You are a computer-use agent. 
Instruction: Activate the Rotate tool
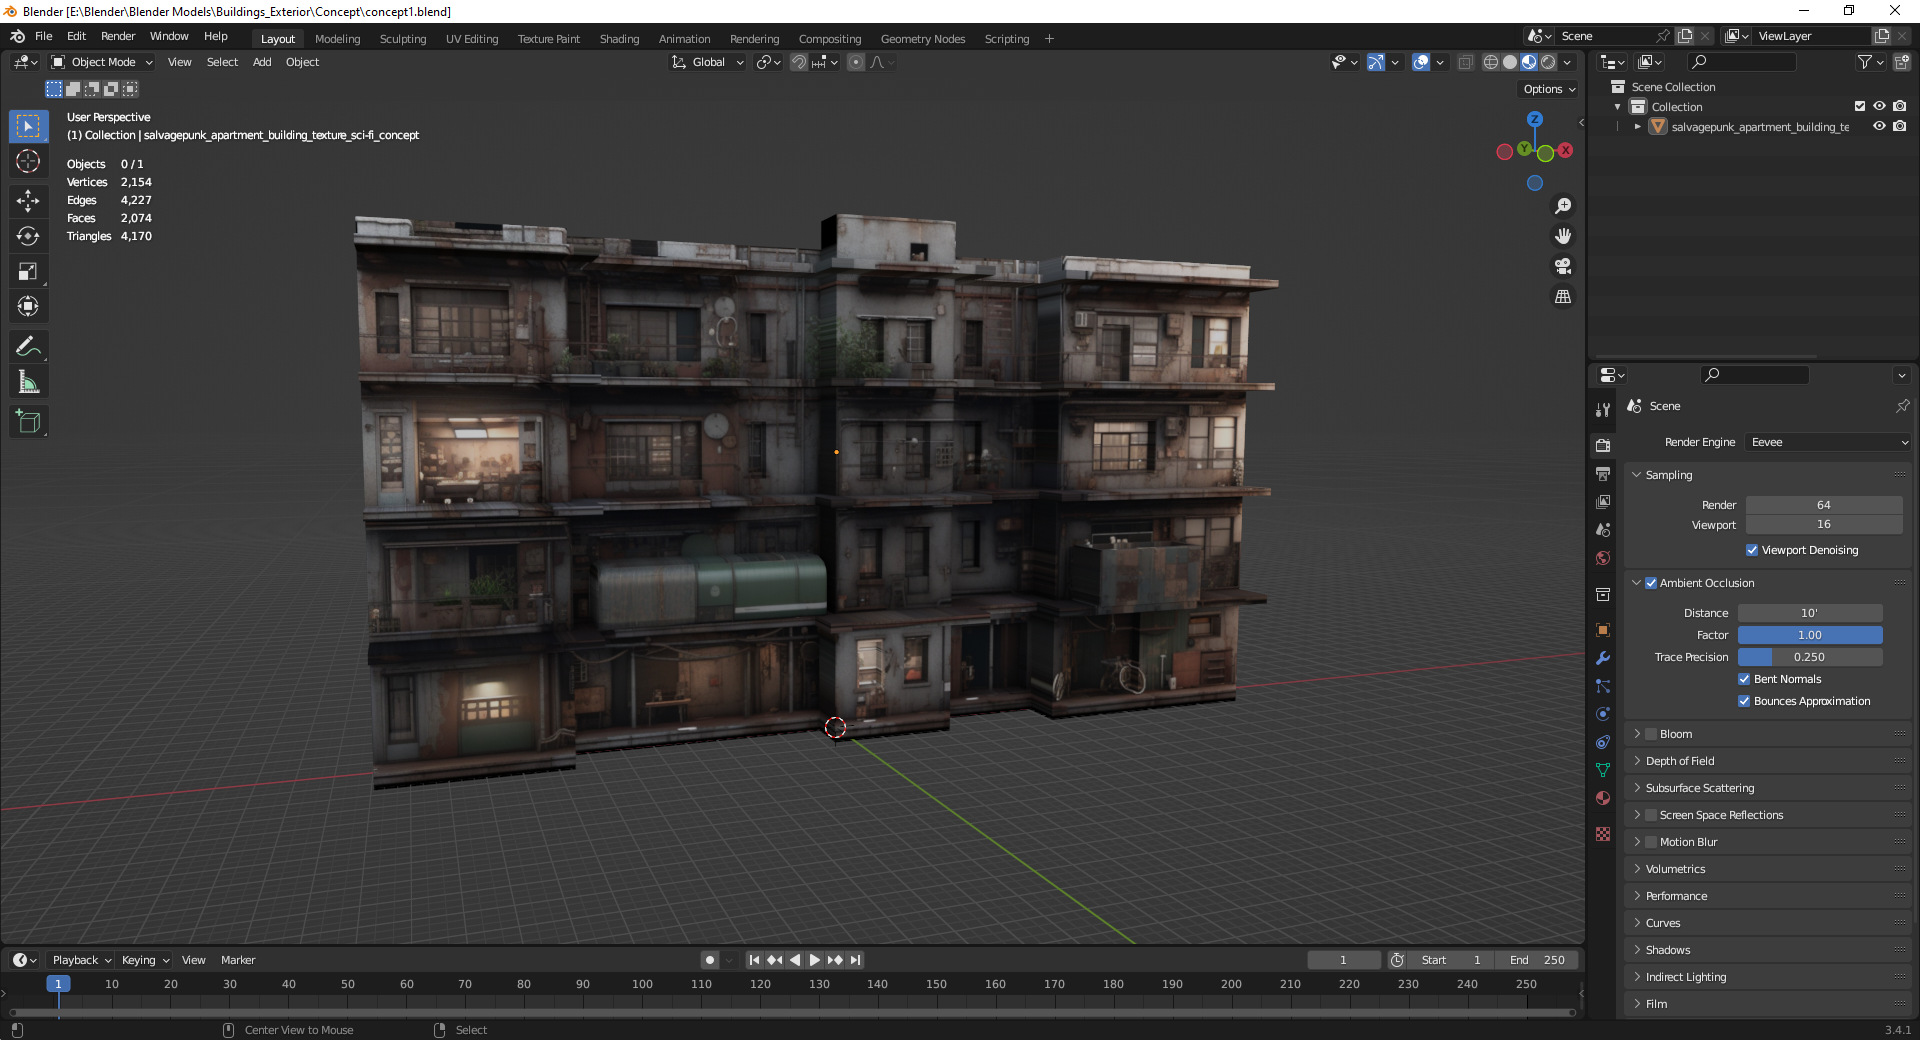coord(28,236)
